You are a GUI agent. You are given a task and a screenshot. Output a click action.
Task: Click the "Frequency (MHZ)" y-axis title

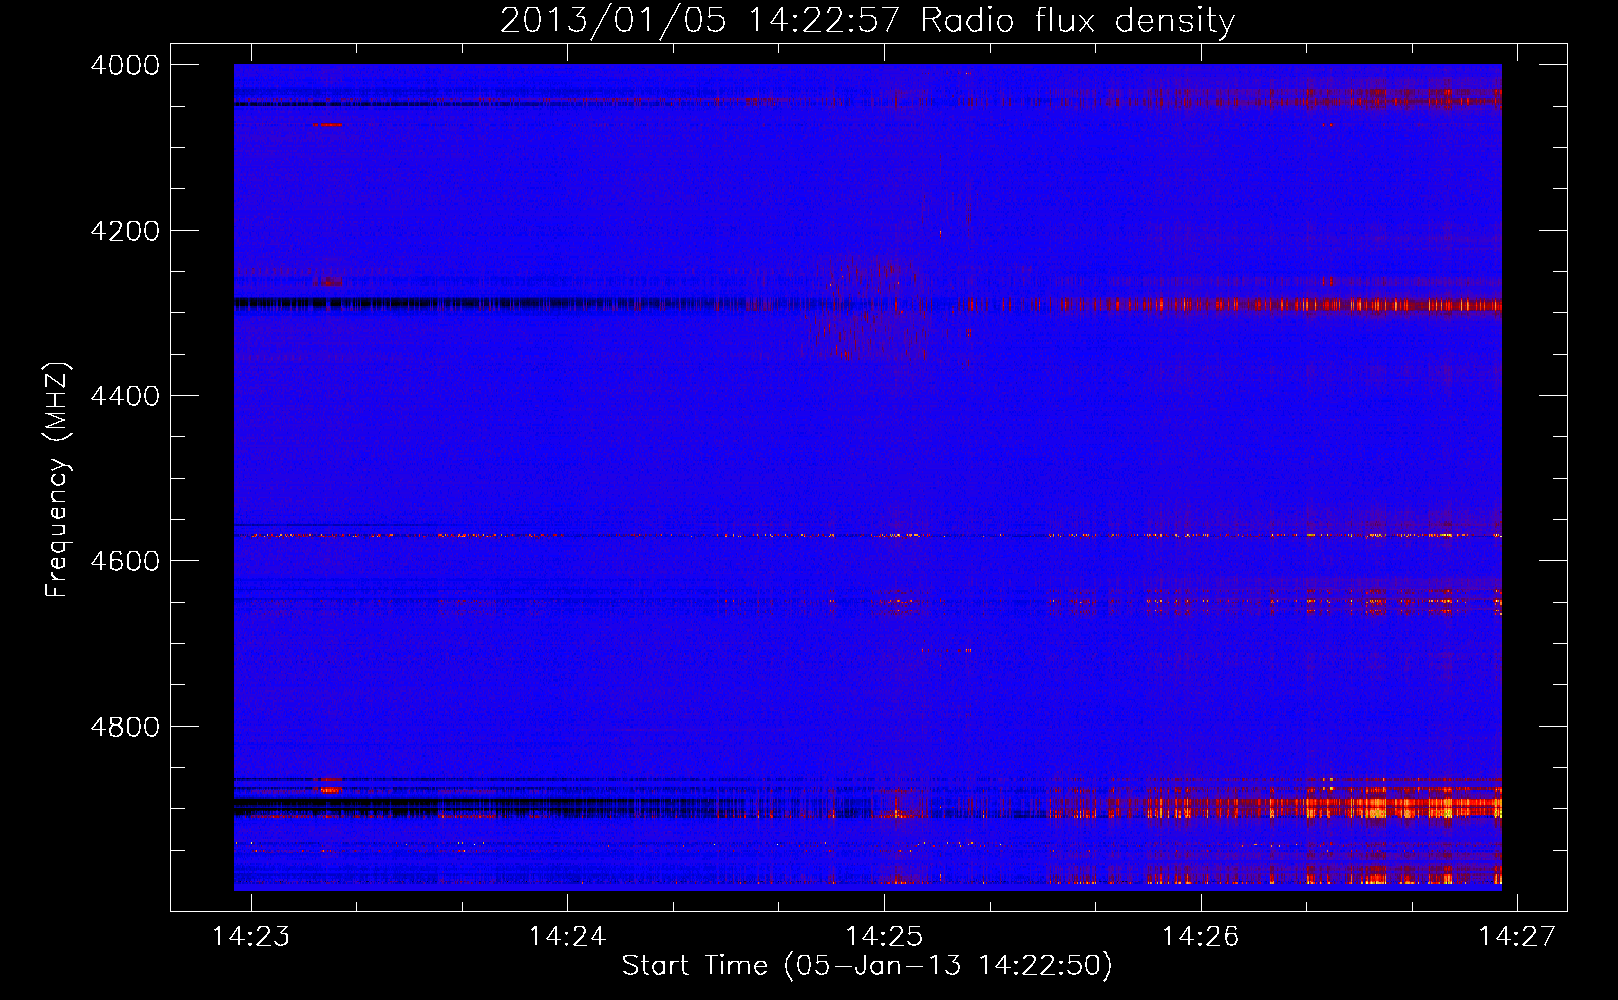click(x=58, y=480)
